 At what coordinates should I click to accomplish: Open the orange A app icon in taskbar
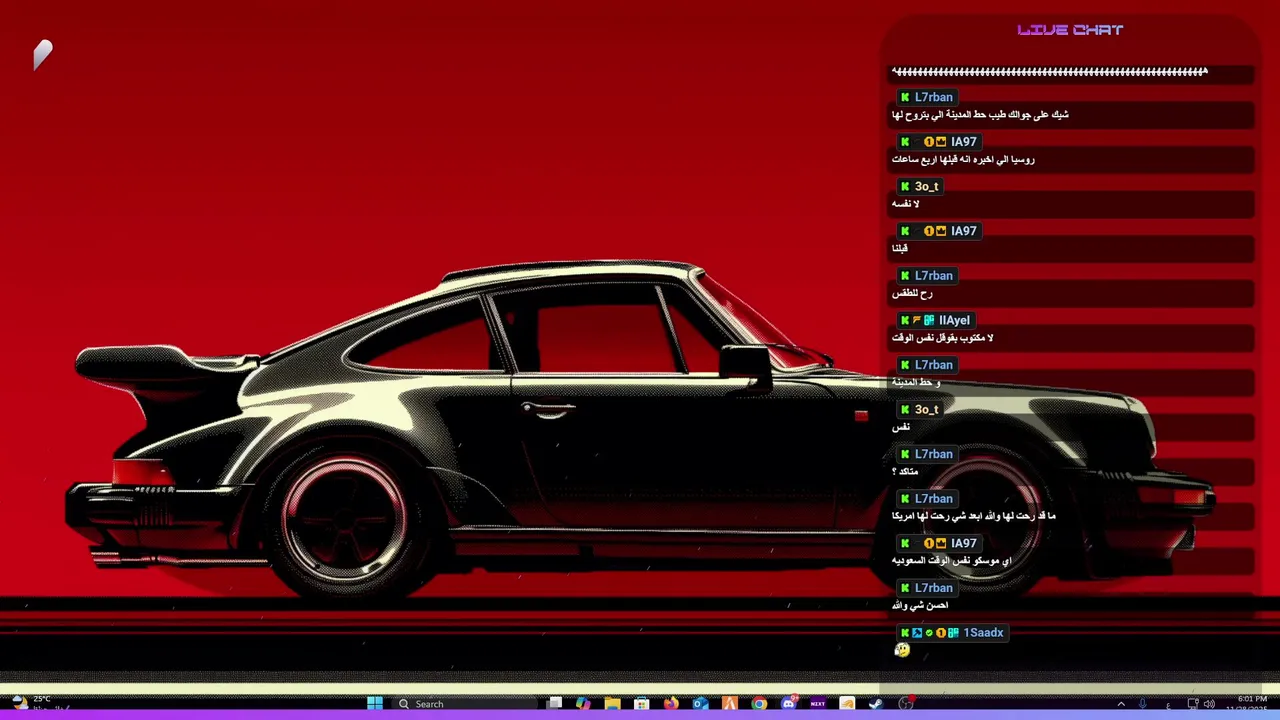click(729, 704)
